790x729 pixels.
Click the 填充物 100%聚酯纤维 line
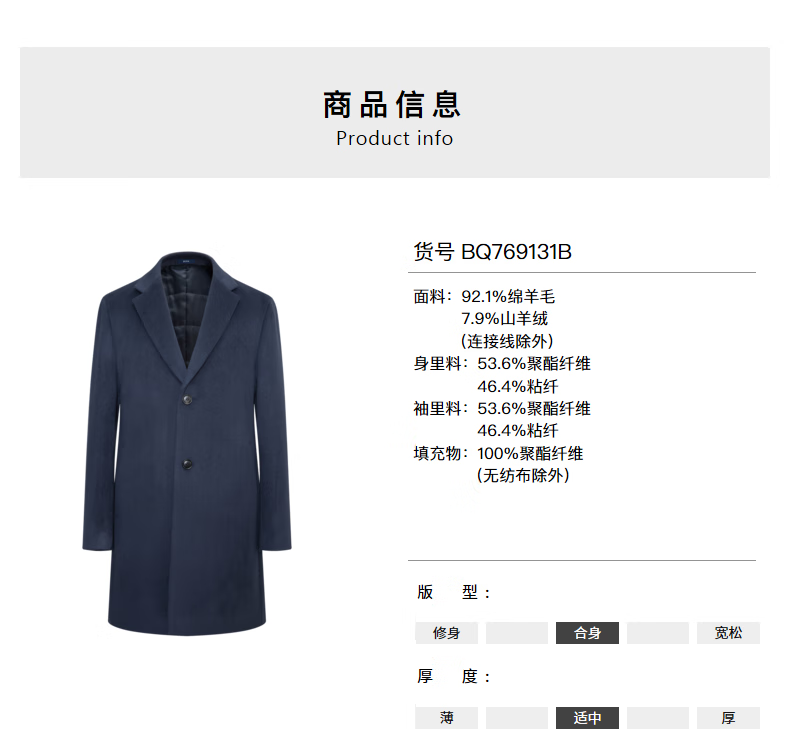498,453
